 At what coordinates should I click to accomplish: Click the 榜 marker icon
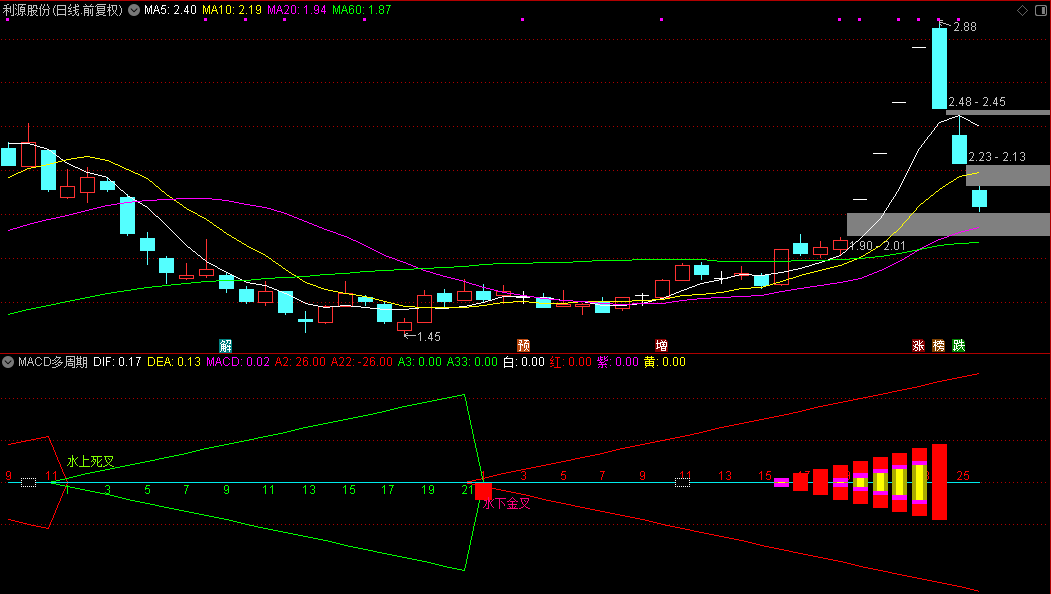[x=938, y=345]
